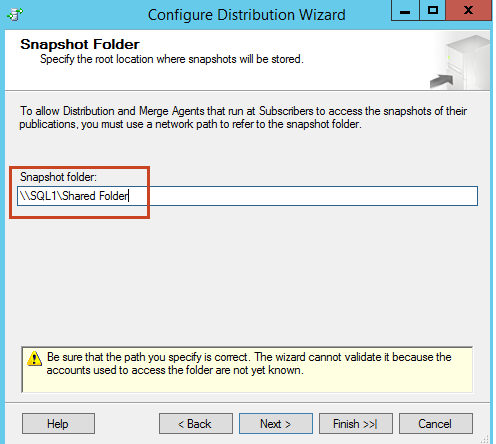Click the Configure Distribution Wizard title text
Screen dimensions: 496x444
[247, 15]
